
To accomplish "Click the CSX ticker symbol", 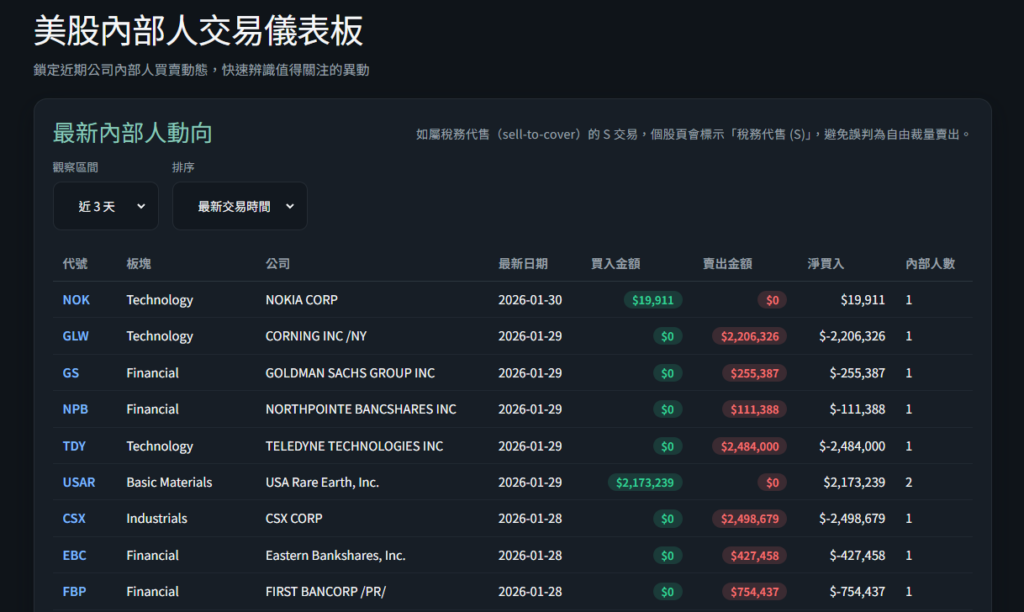I will [75, 519].
